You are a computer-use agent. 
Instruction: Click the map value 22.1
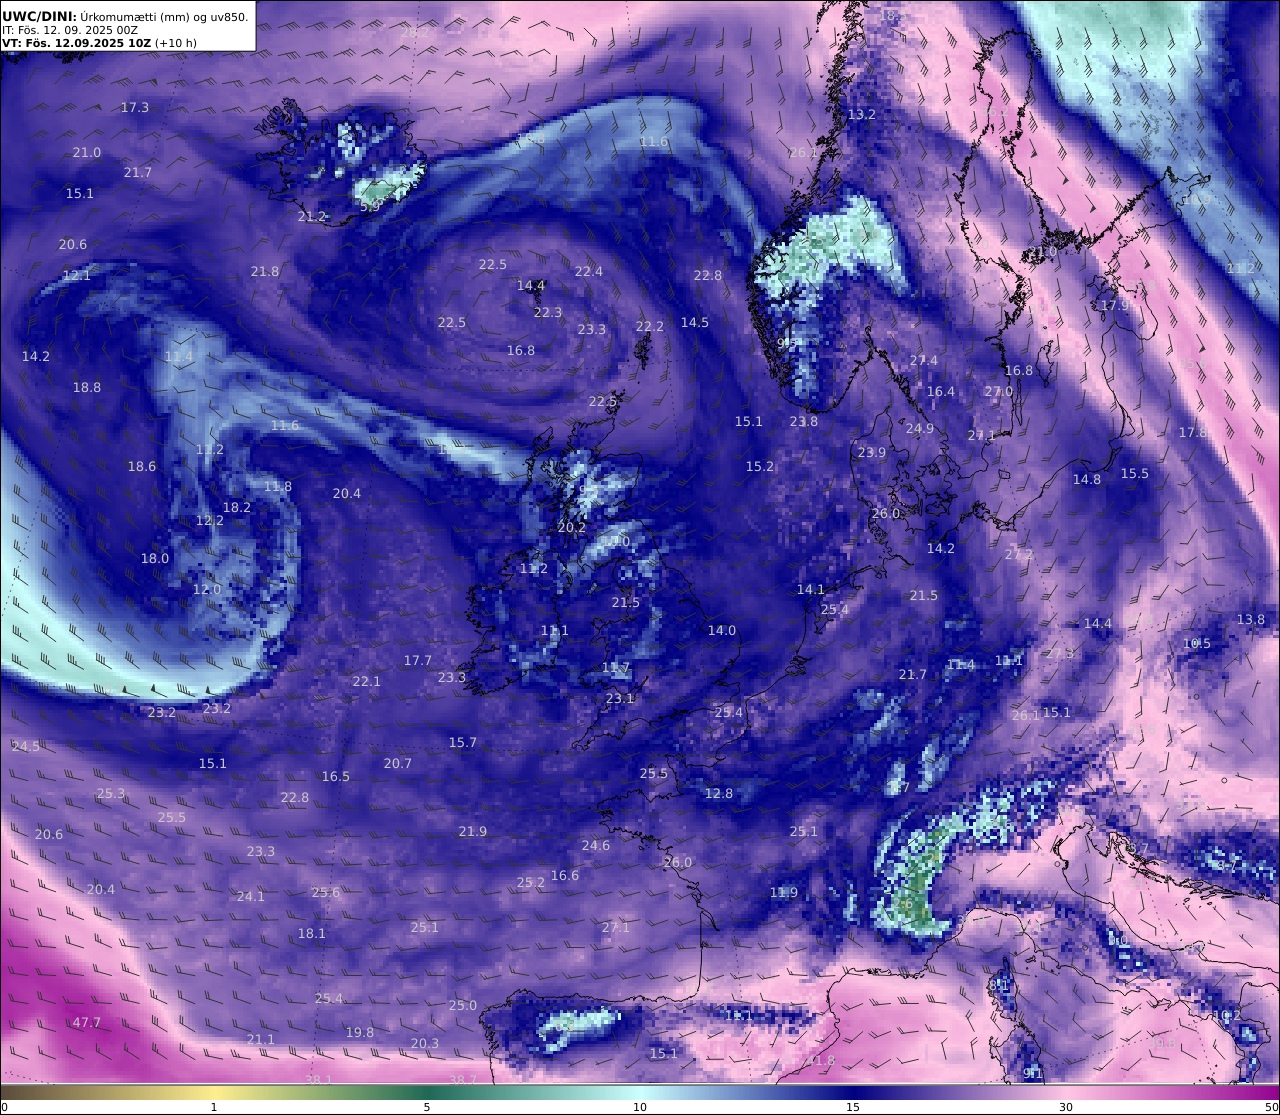(367, 681)
